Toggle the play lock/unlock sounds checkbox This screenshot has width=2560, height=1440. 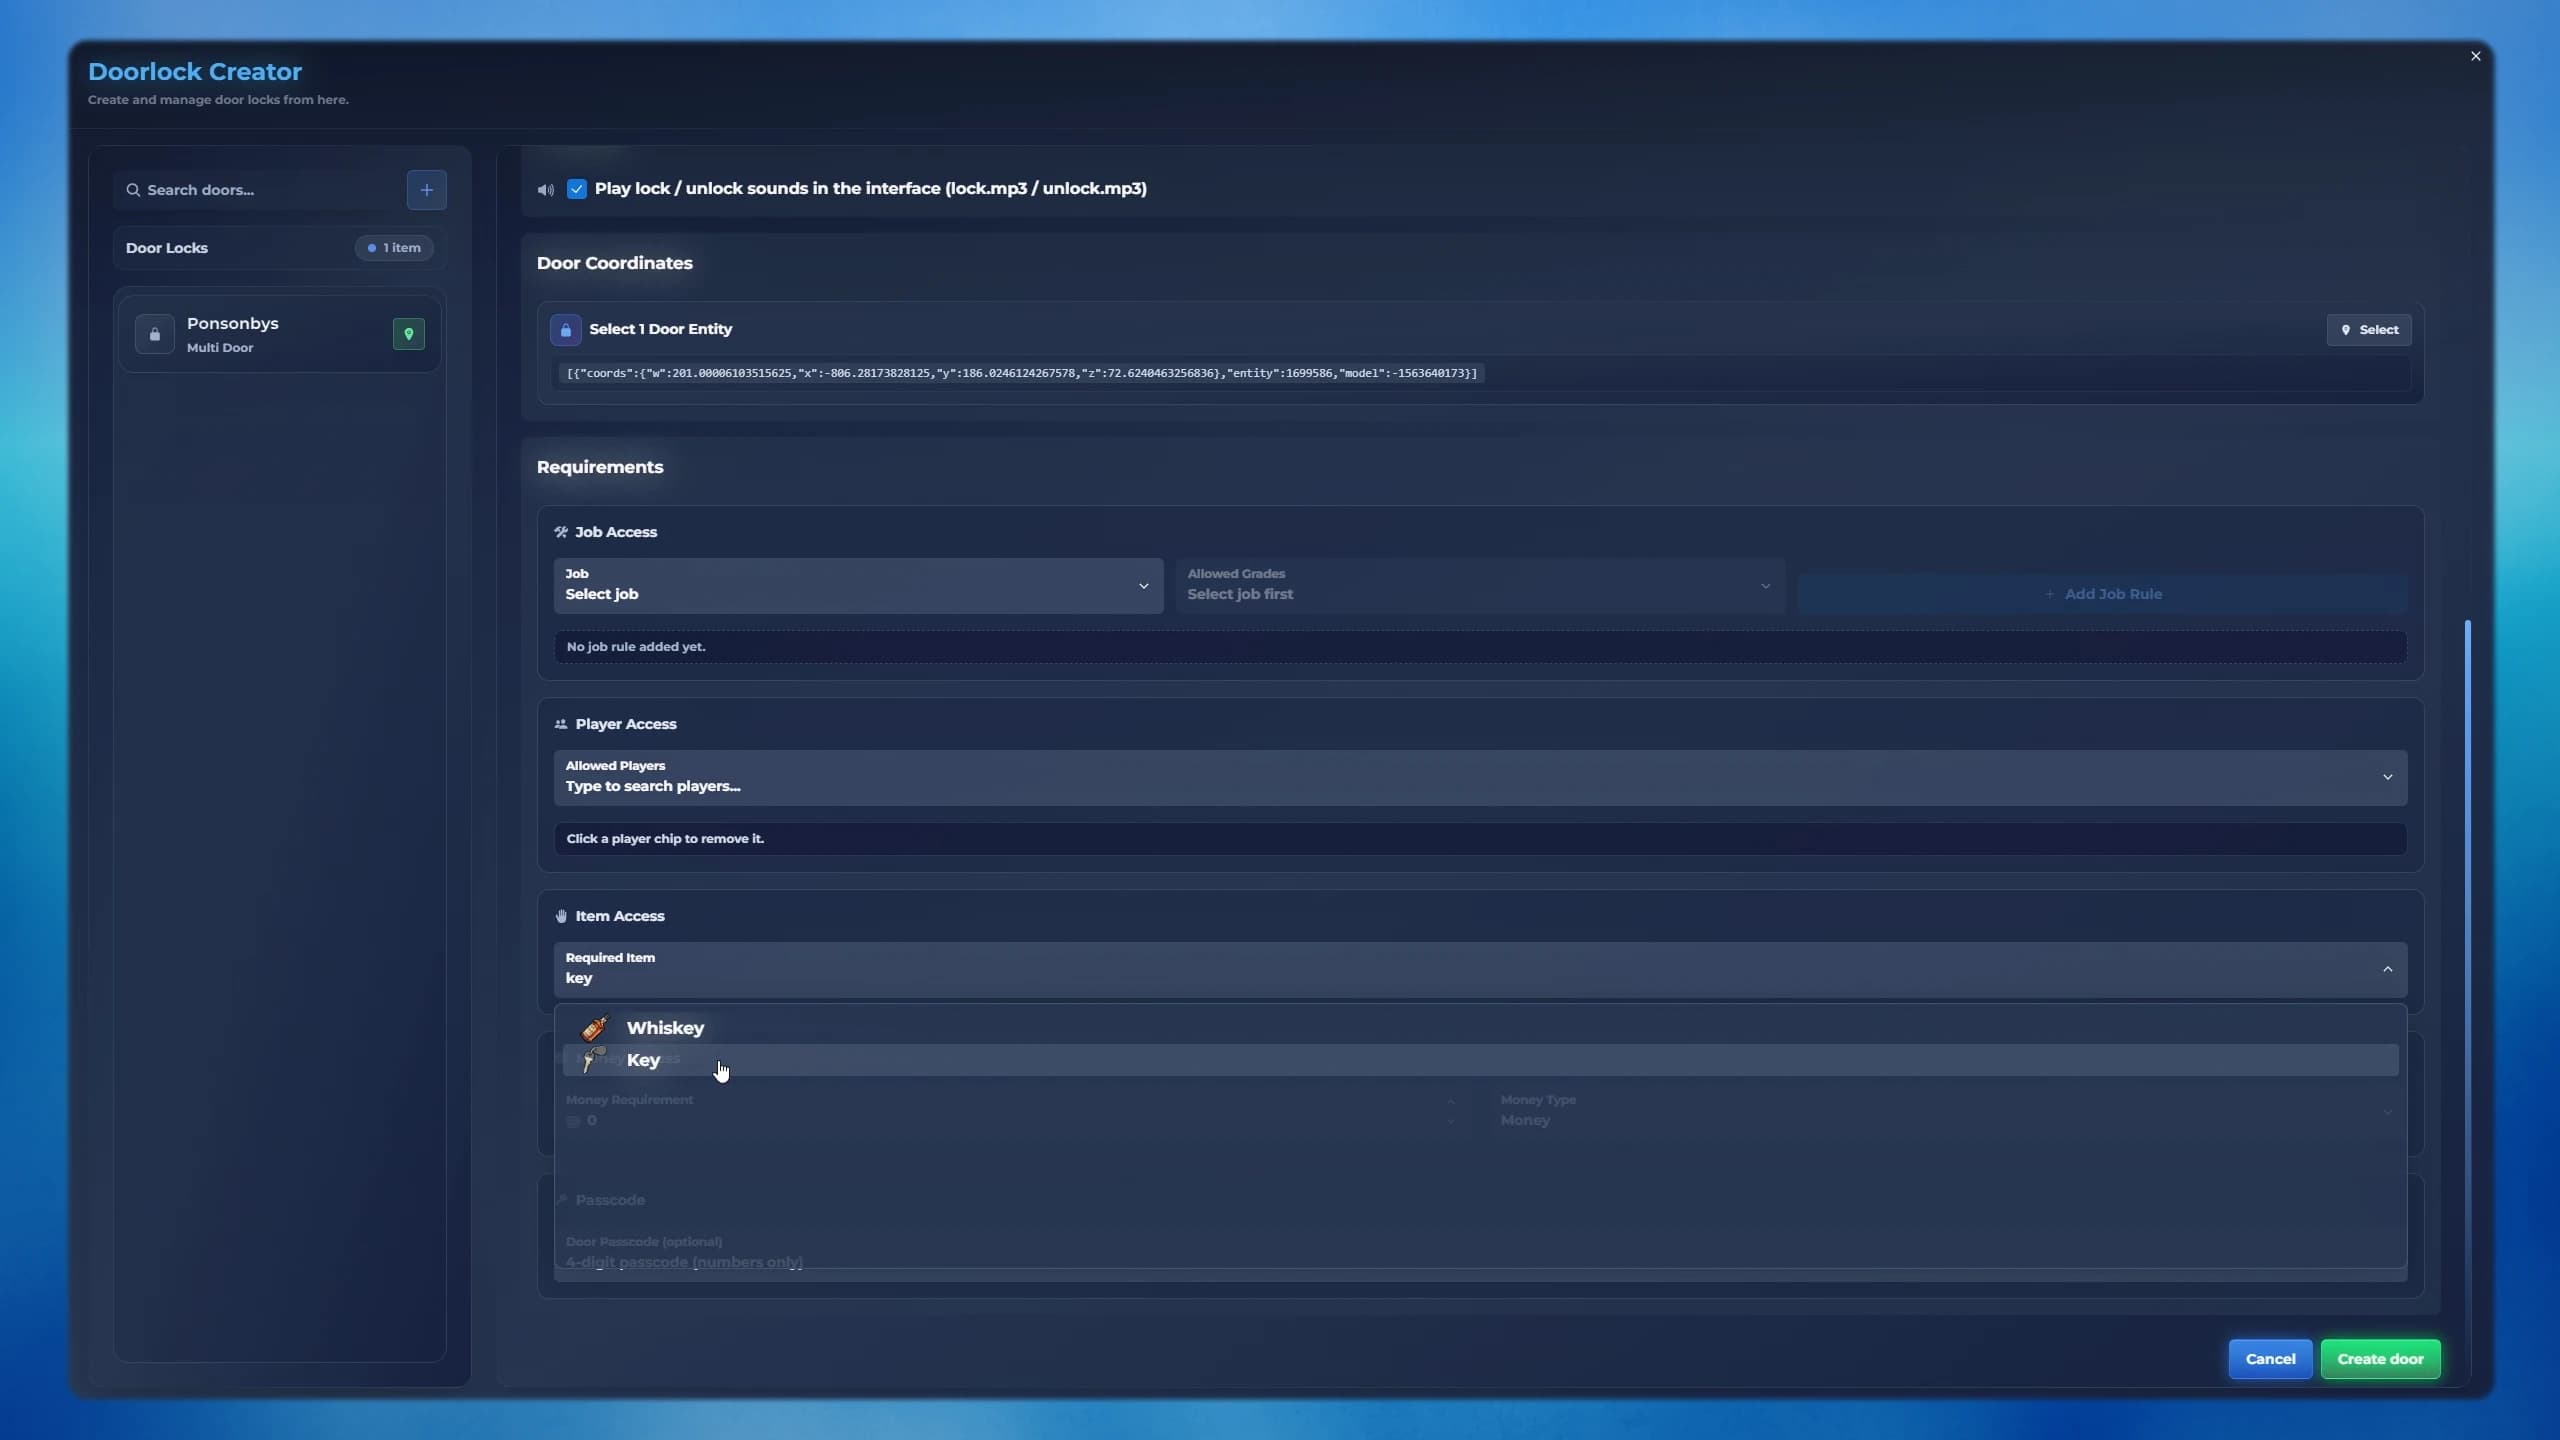(577, 189)
